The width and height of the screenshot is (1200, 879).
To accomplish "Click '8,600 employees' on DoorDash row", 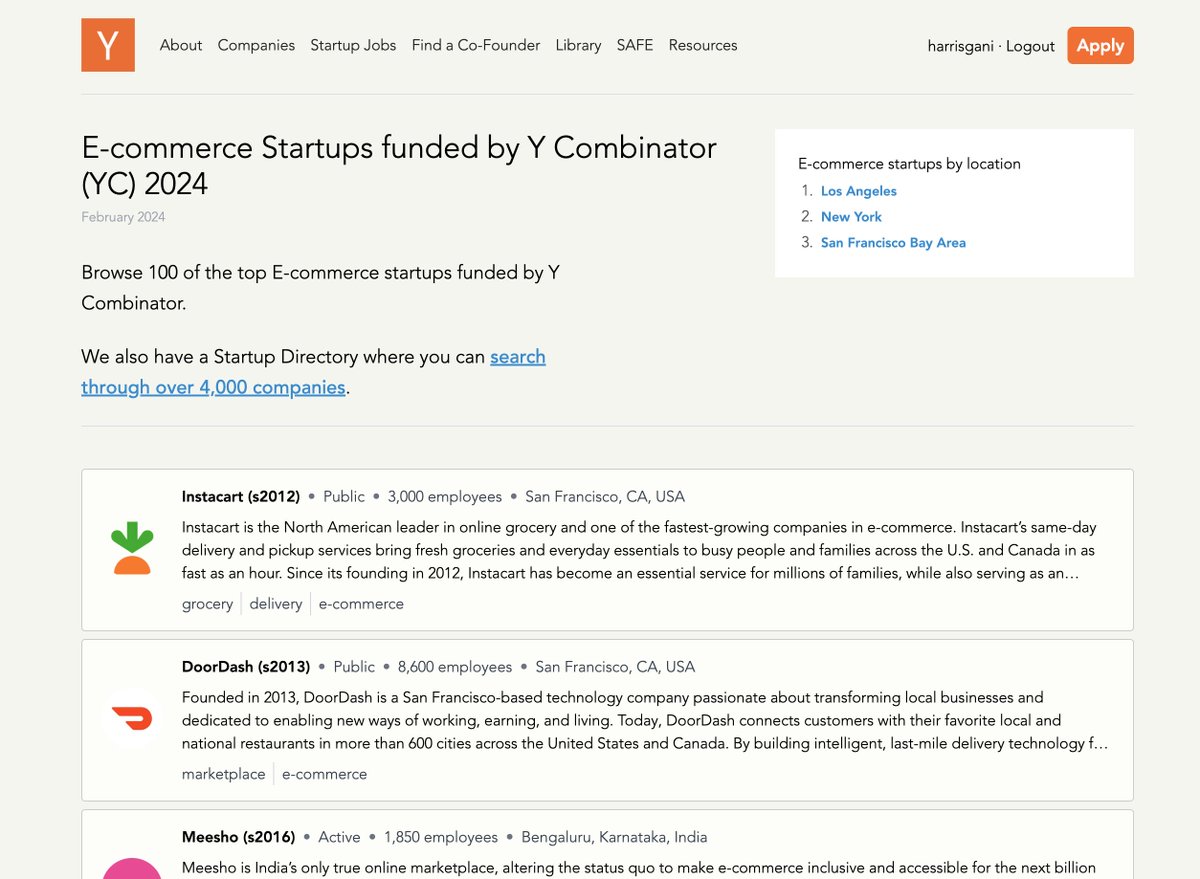I will point(455,667).
